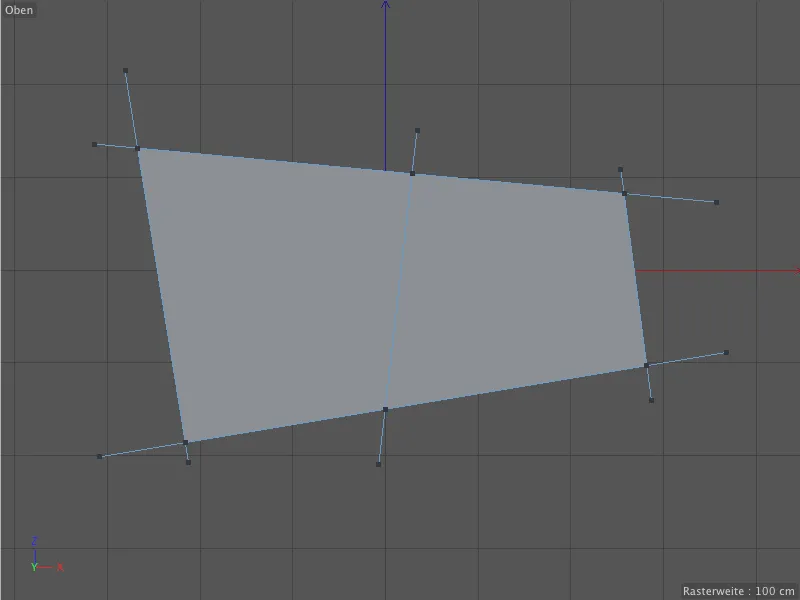This screenshot has width=800, height=600.
Task: Click the Z label on the axis gizmo
Action: pyautogui.click(x=36, y=540)
